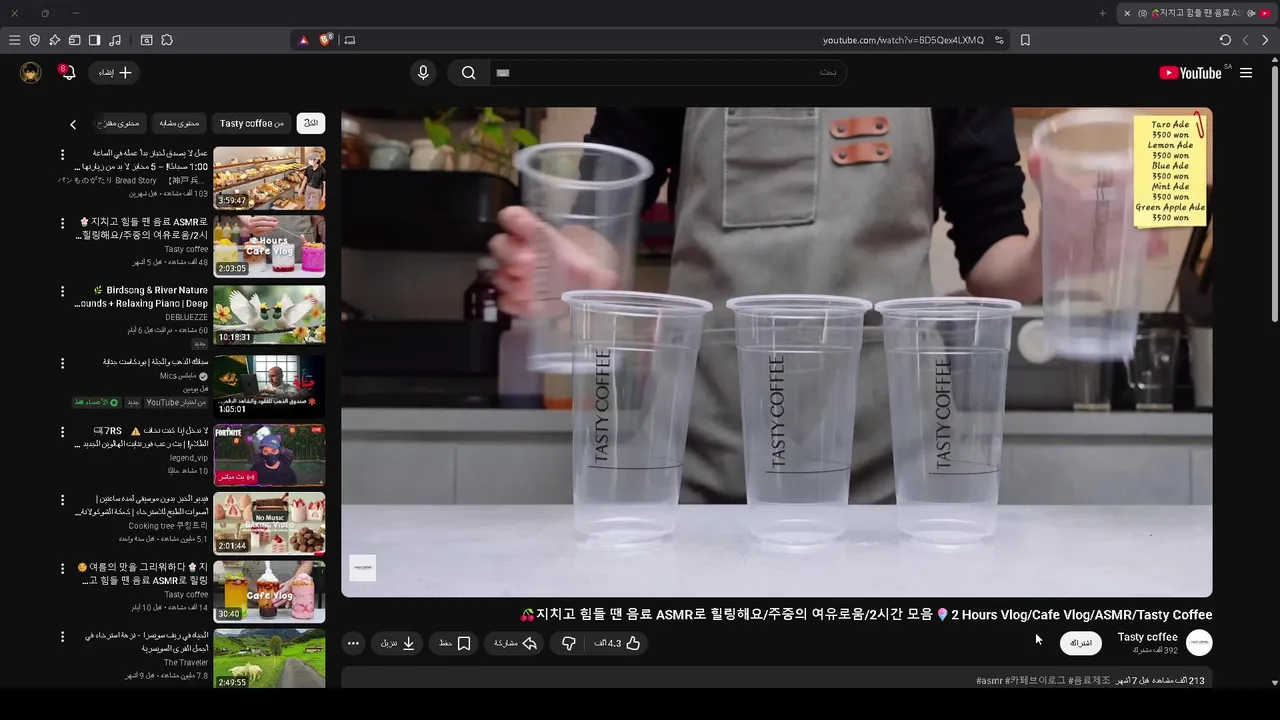
Task: Open options for 30:40 Cafe Vlog suggestion
Action: click(x=62, y=568)
